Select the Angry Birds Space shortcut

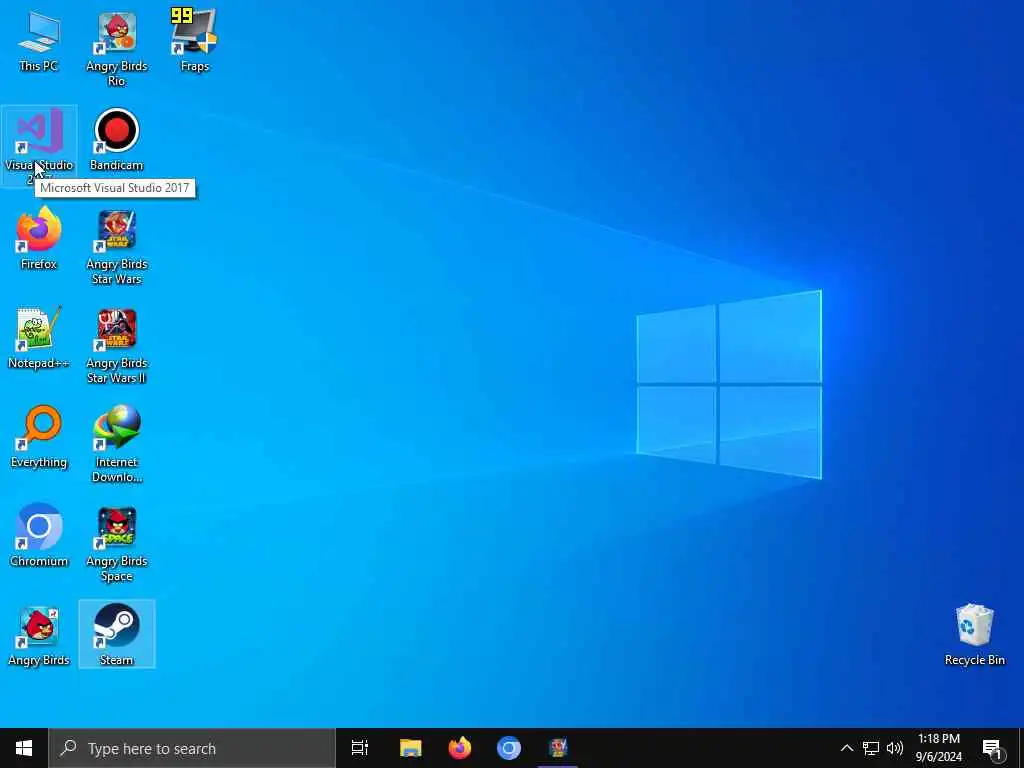tap(117, 544)
